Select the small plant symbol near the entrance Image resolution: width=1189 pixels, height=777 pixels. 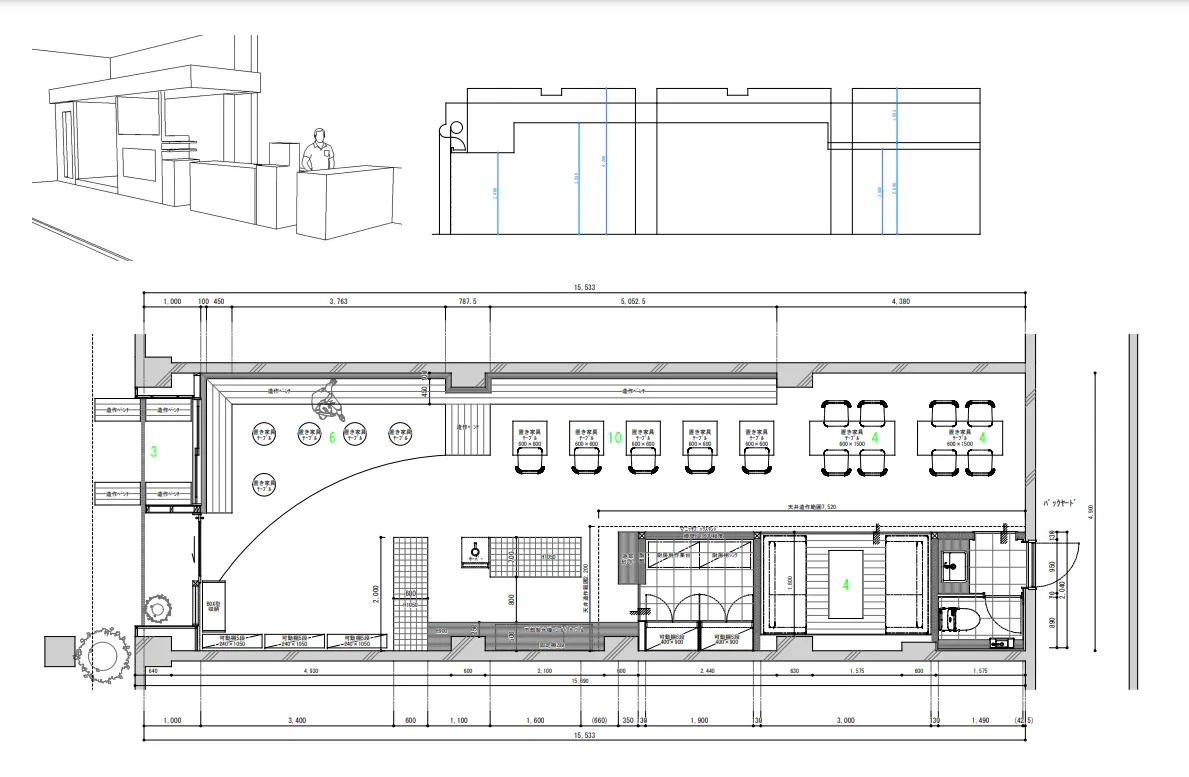click(x=158, y=606)
